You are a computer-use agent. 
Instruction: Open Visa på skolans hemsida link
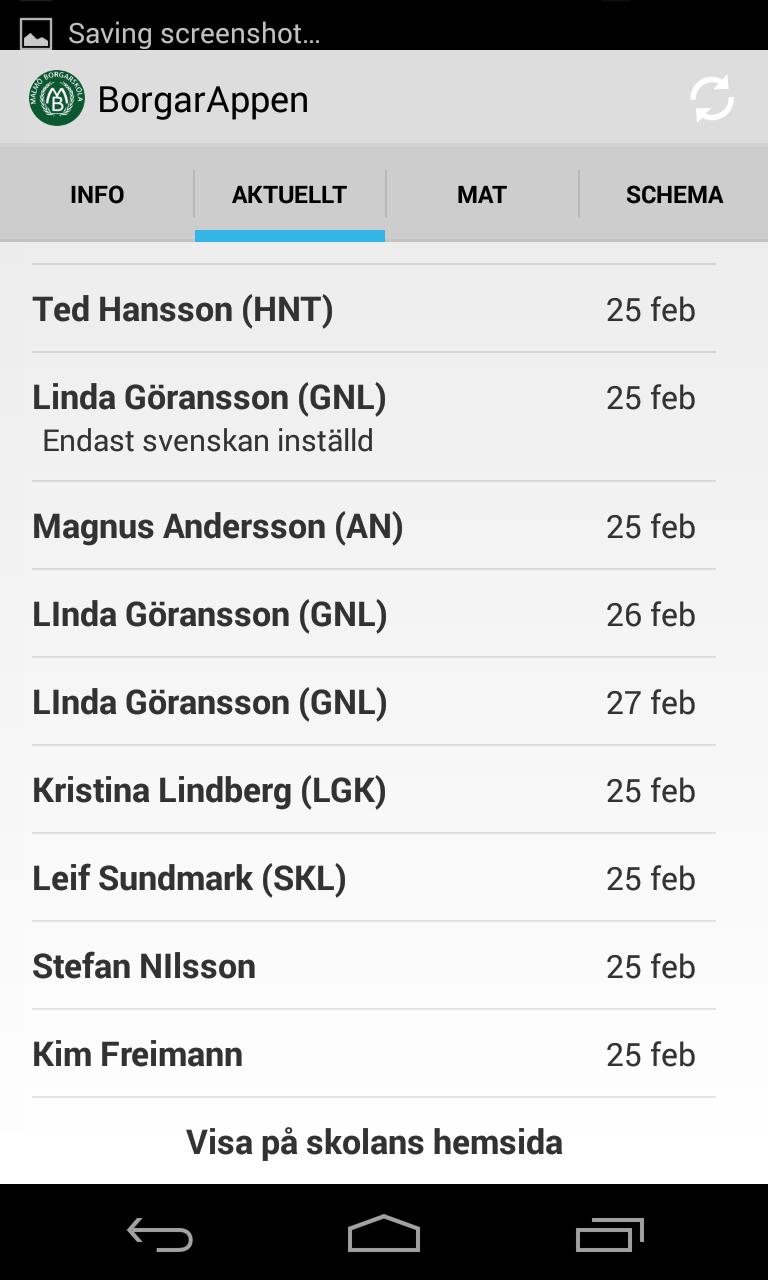(374, 1142)
